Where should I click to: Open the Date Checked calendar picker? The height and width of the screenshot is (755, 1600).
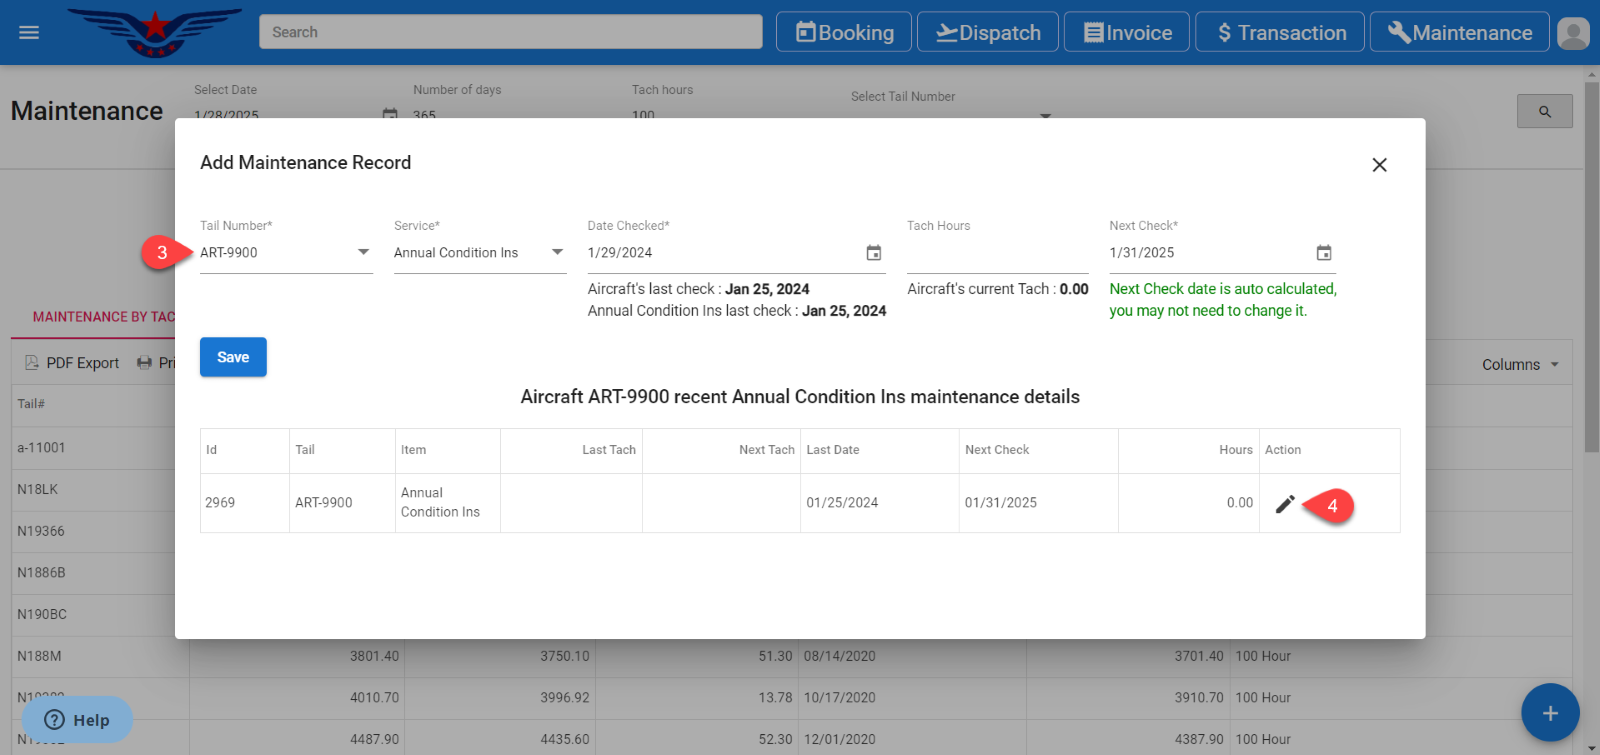pyautogui.click(x=873, y=253)
